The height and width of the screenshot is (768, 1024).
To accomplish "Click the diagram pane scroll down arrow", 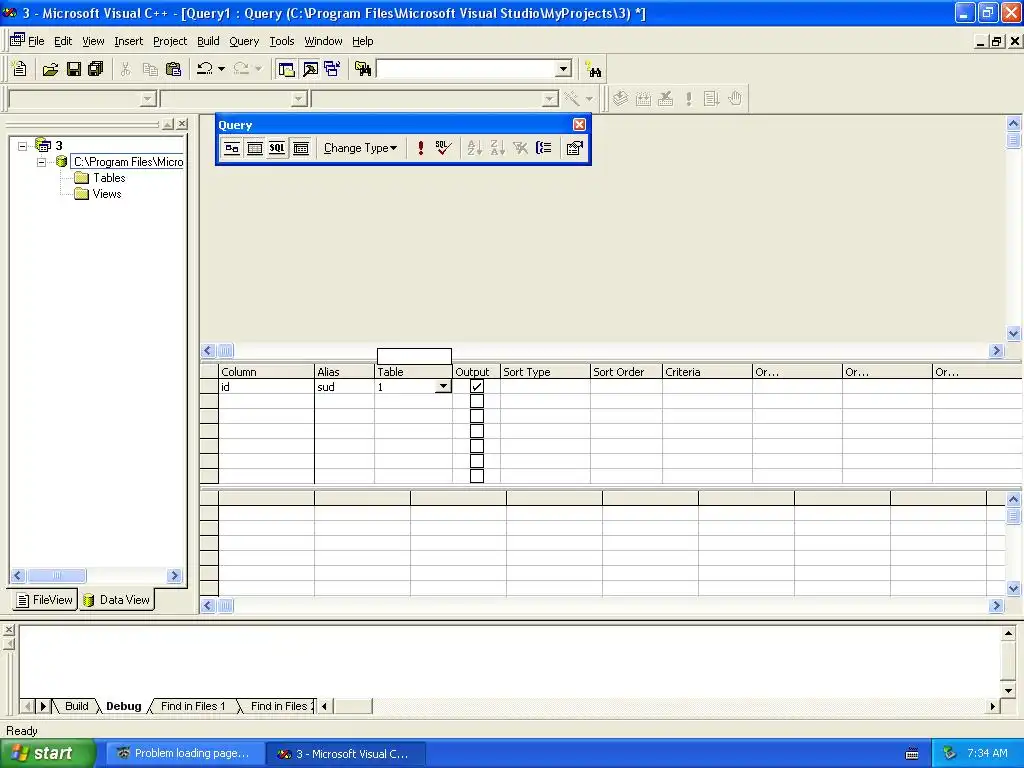I will coord(1014,334).
